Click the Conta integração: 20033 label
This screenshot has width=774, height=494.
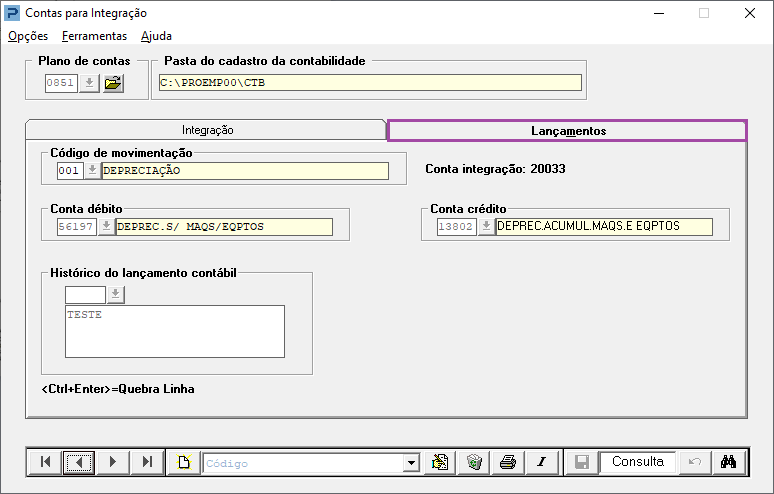point(495,169)
